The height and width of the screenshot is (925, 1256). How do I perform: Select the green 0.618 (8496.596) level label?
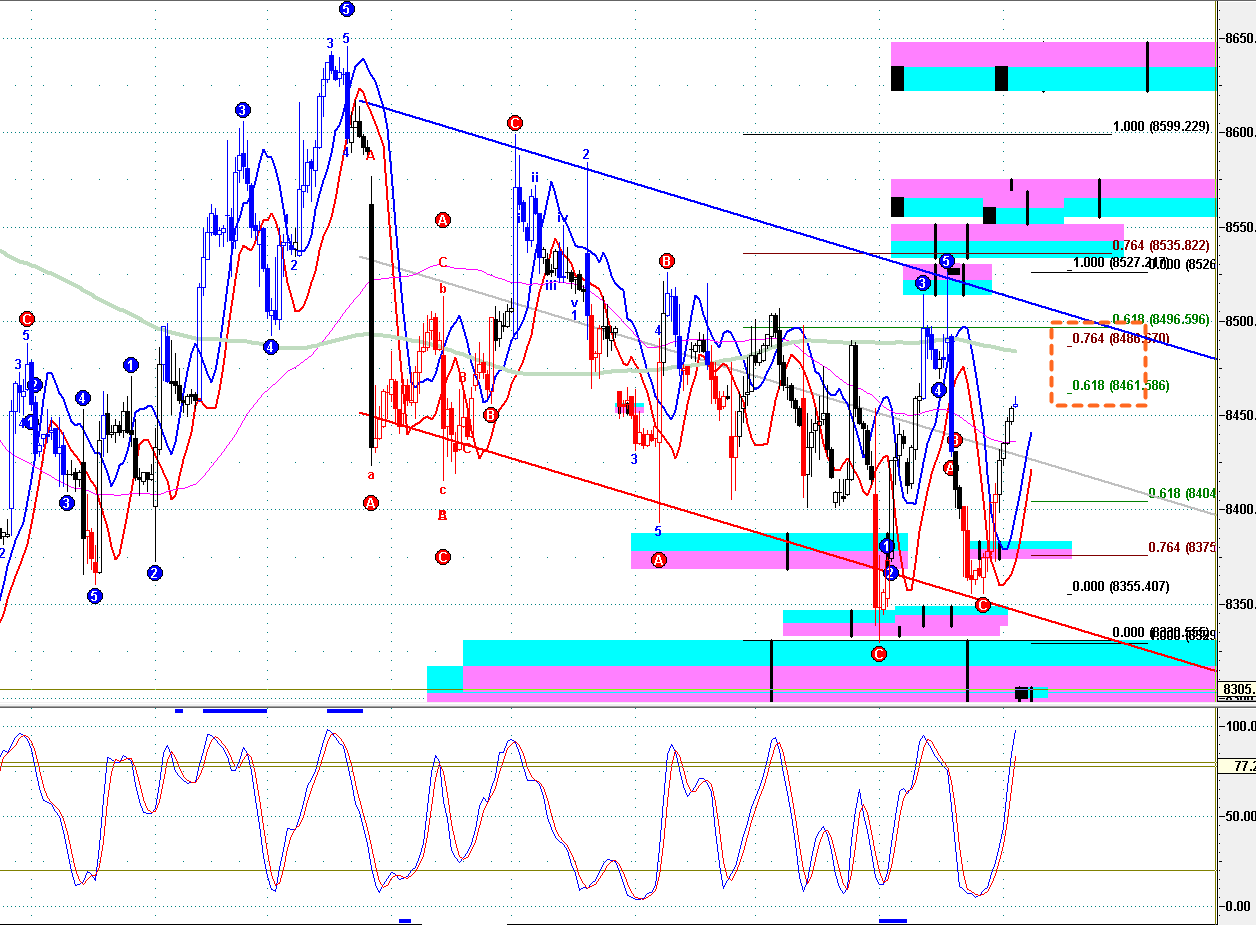[1160, 320]
